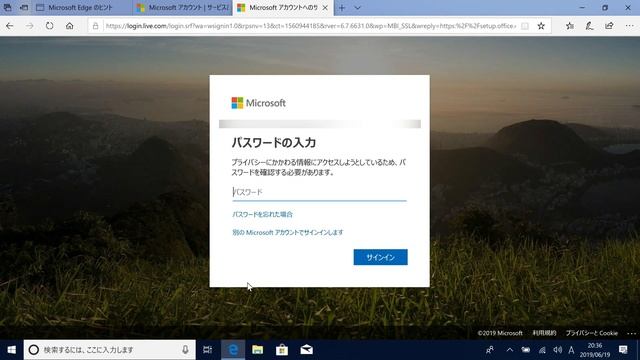This screenshot has width=640, height=360.
Task: Open Task View from the taskbar
Action: [207, 350]
